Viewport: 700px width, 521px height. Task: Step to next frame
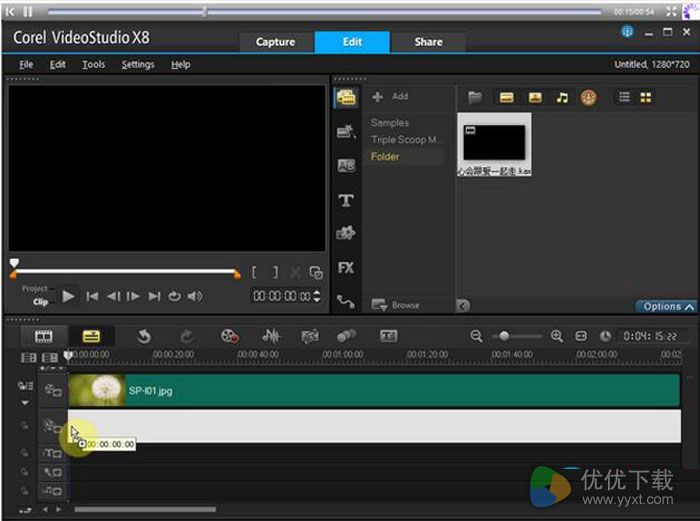point(133,296)
